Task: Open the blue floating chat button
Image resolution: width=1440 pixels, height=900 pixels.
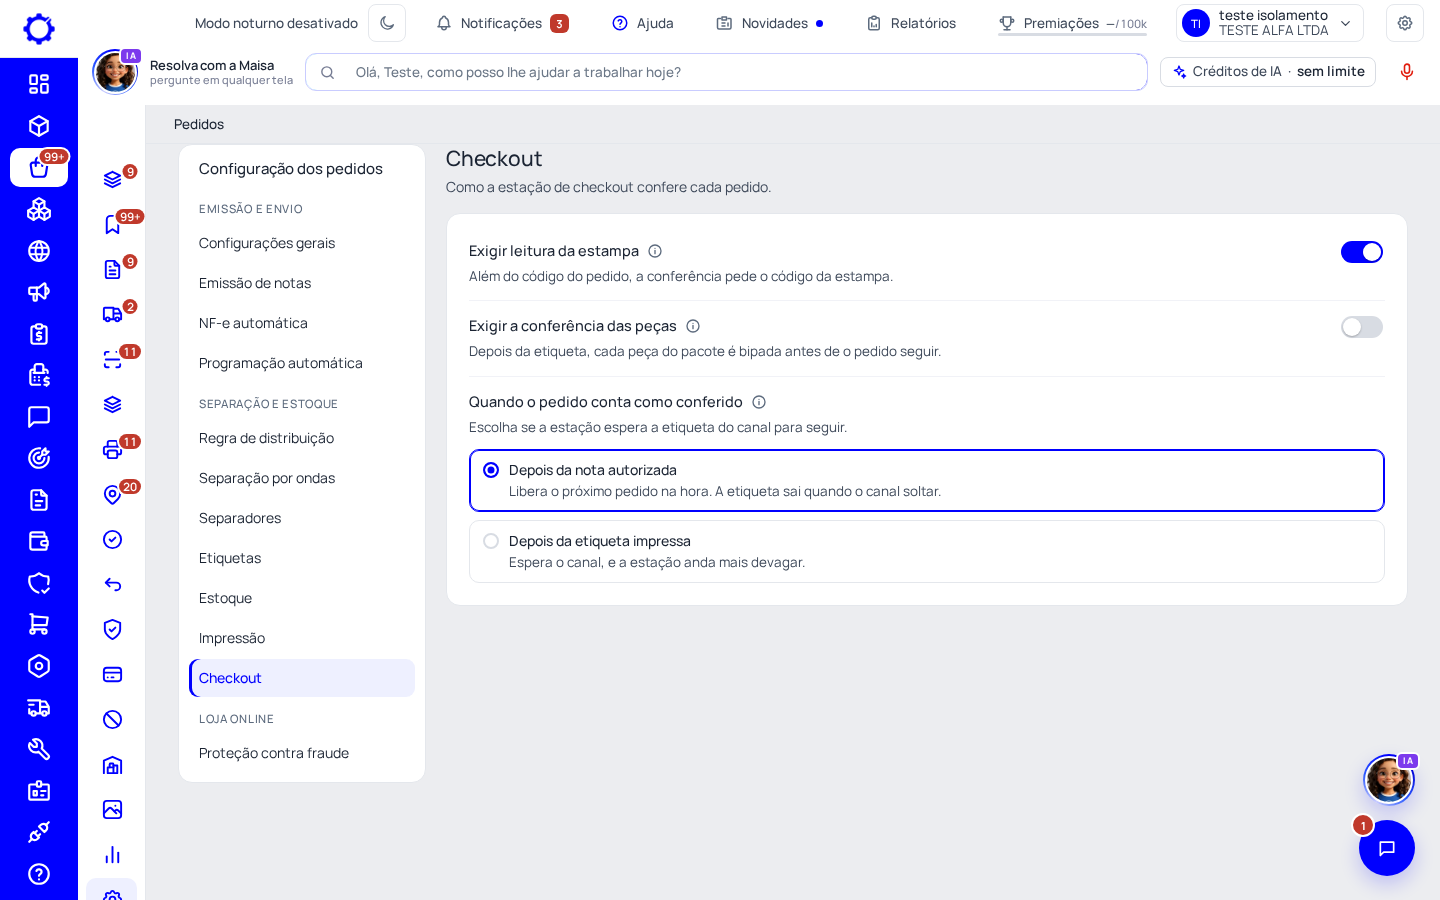Action: tap(1387, 848)
